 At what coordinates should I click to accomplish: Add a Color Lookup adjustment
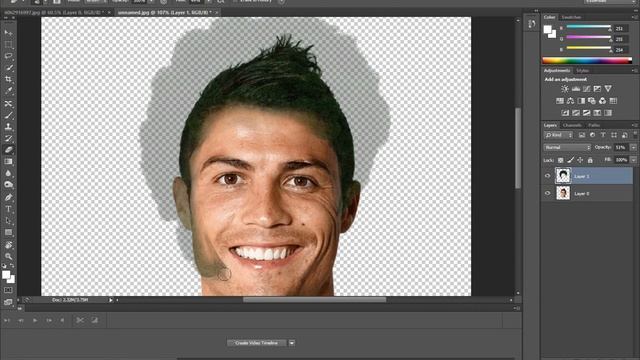pos(613,101)
